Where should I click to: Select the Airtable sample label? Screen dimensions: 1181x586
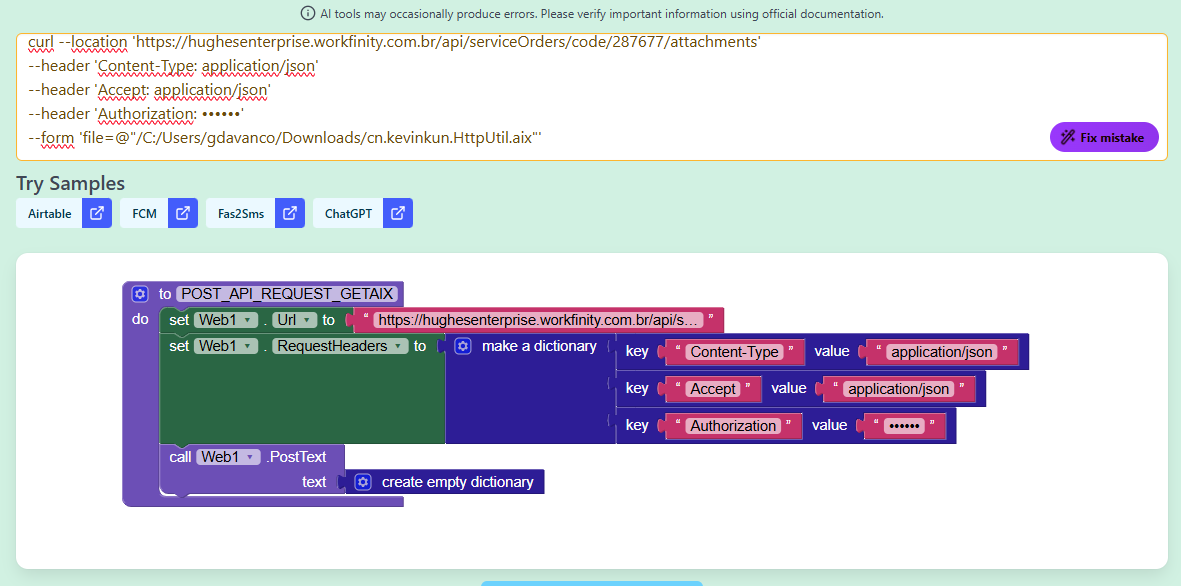click(50, 213)
